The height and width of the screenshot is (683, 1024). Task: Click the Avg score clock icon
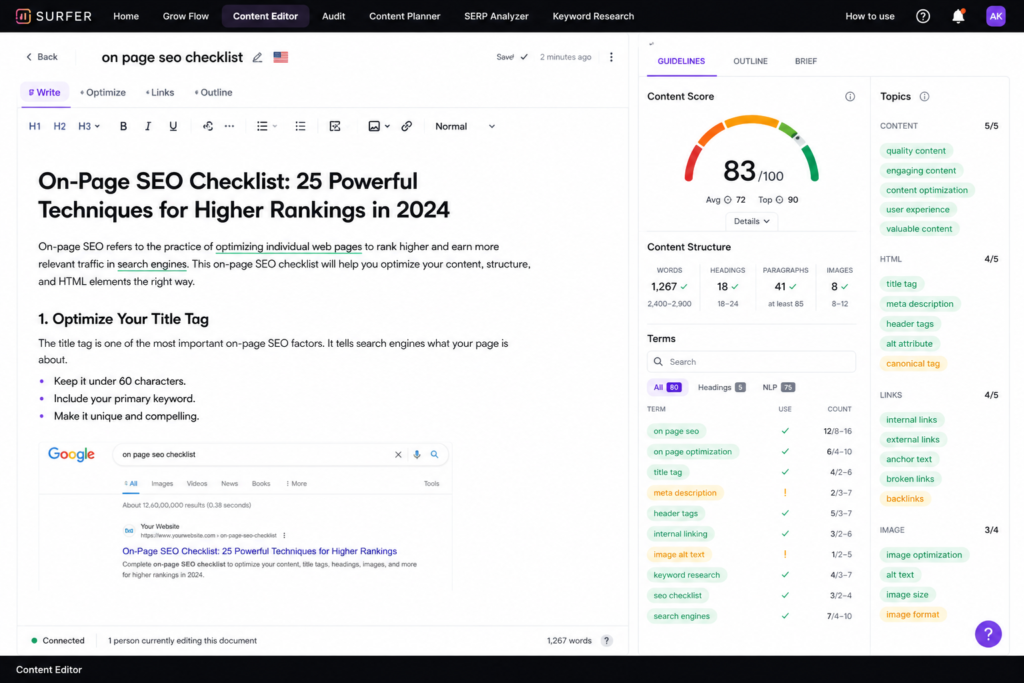click(728, 200)
